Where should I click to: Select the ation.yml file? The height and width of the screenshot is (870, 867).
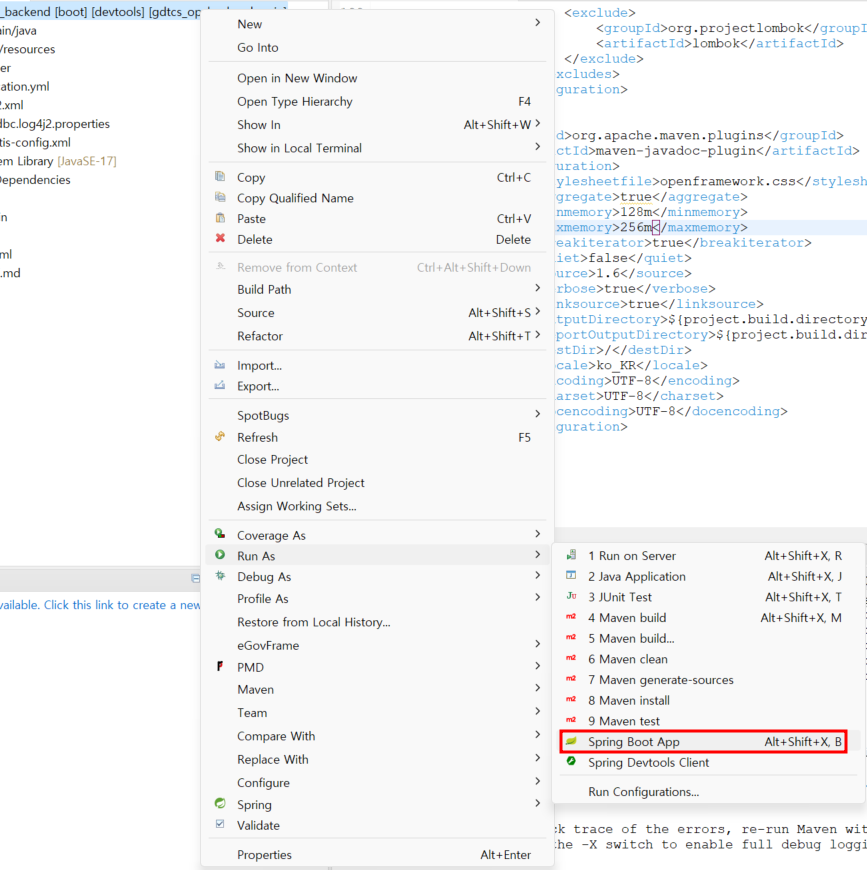(25, 87)
